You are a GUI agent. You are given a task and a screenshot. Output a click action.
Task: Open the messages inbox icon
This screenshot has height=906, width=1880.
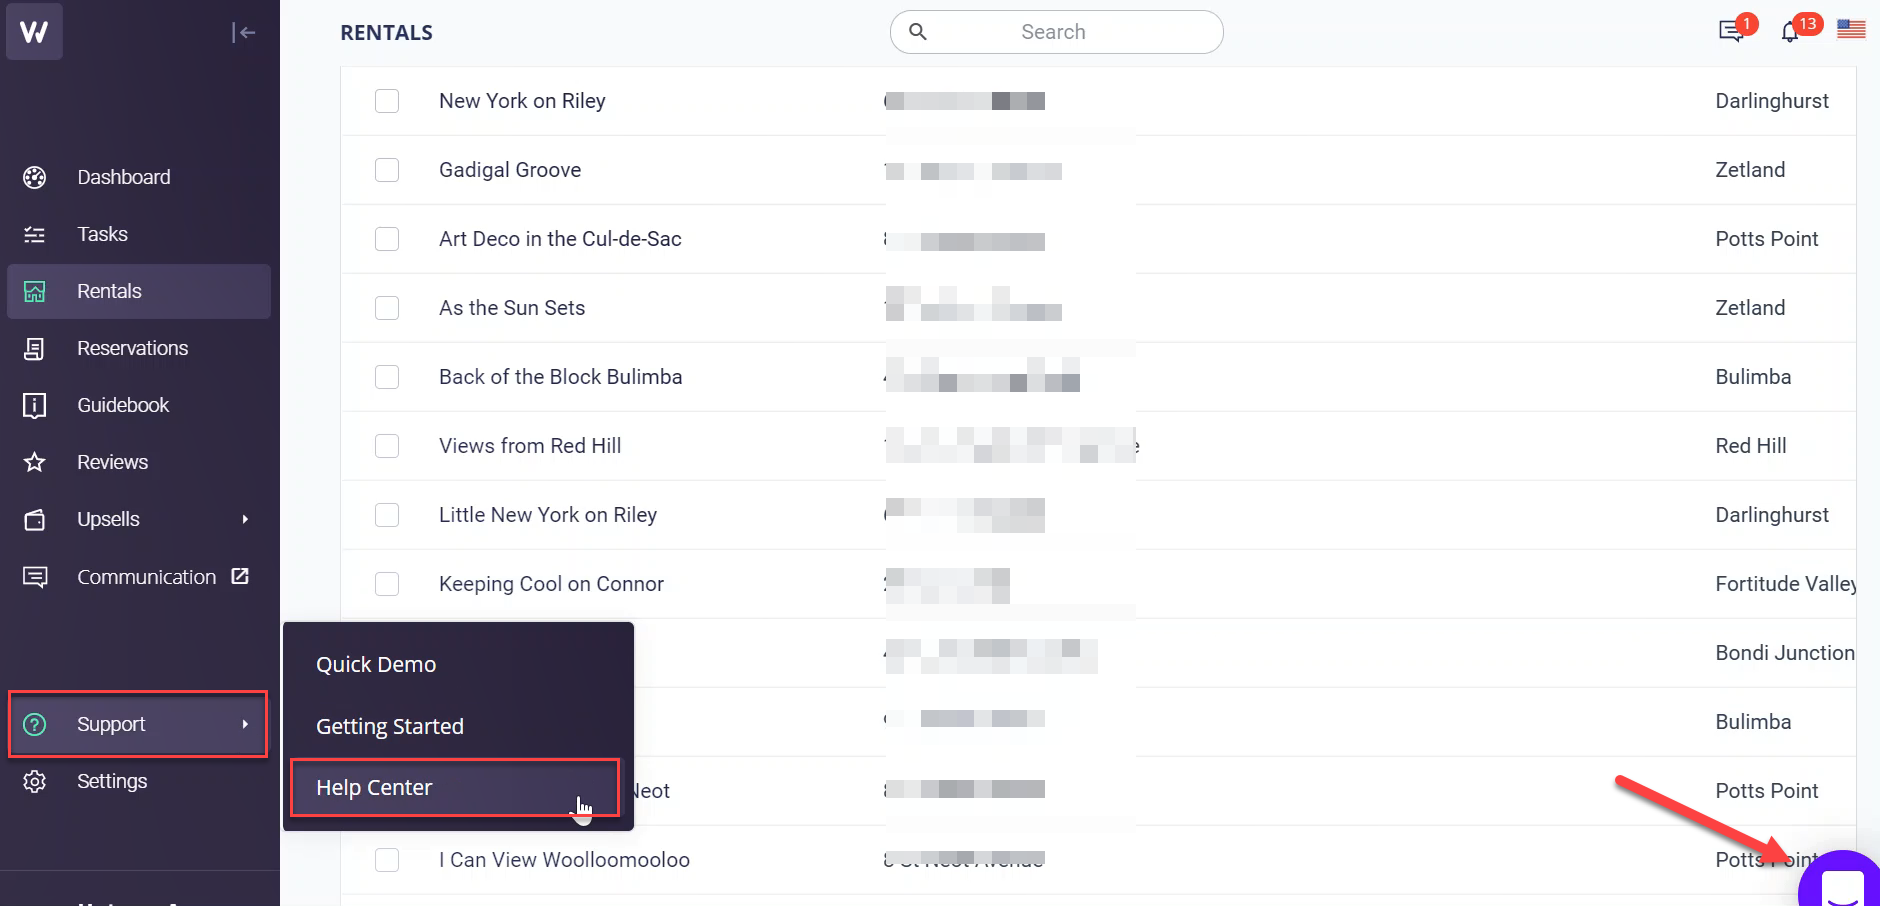click(1730, 32)
